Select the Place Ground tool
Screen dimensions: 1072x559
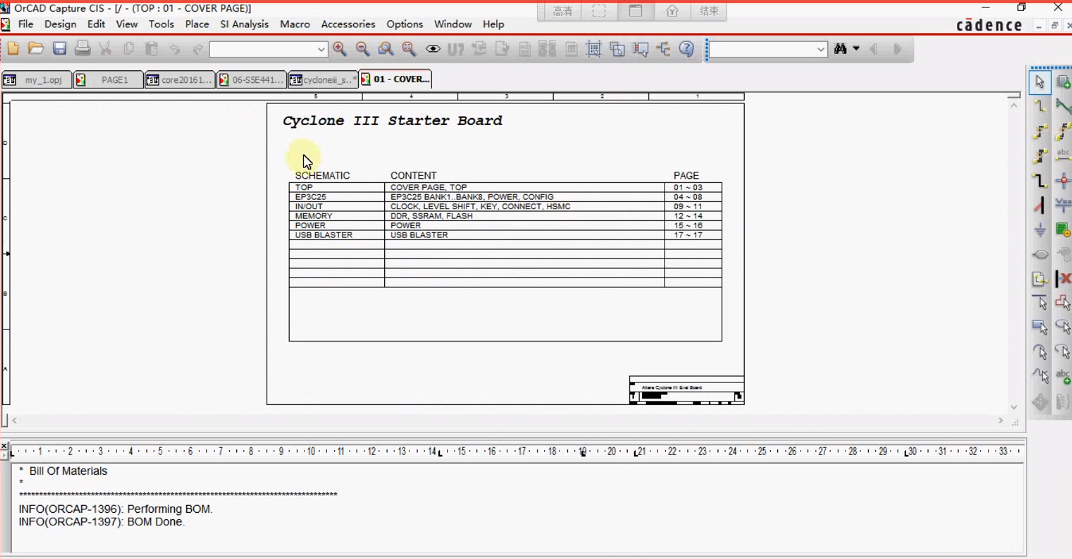[1040, 230]
